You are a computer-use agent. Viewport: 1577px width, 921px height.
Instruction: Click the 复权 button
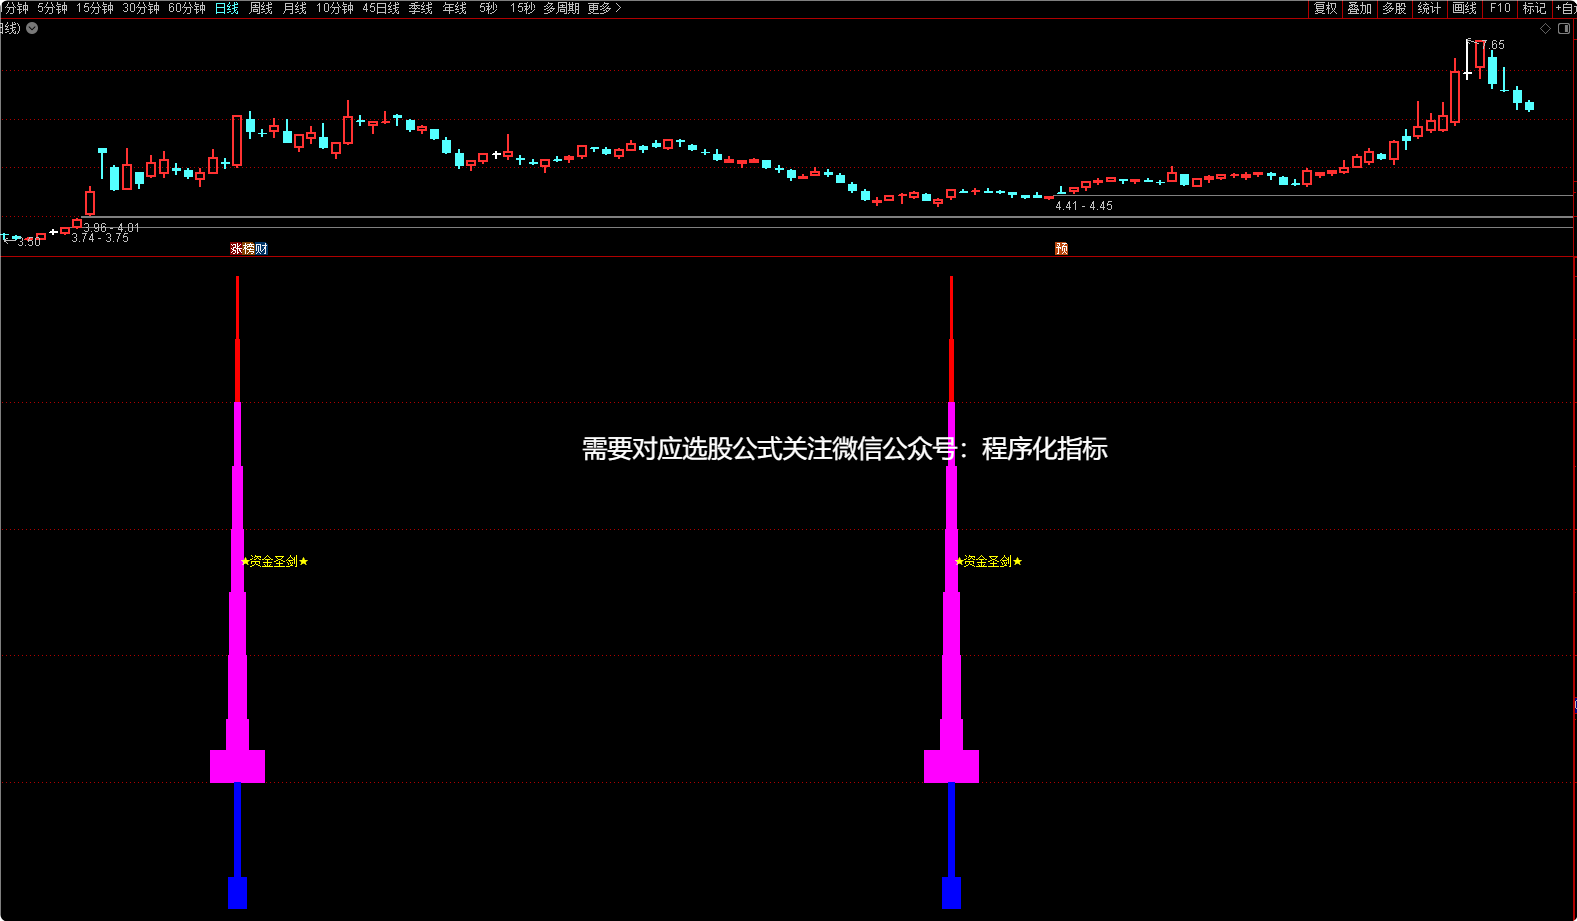[x=1325, y=8]
